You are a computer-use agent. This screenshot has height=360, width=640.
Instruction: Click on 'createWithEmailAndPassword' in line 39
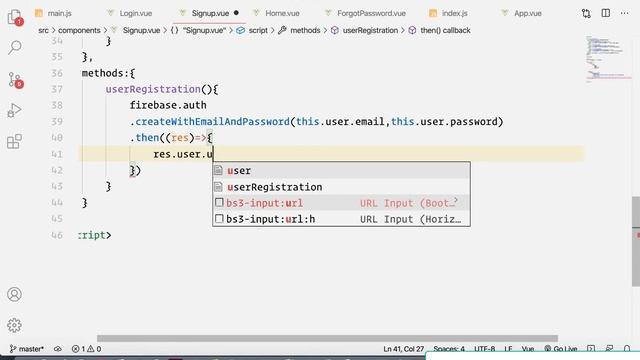(x=212, y=122)
